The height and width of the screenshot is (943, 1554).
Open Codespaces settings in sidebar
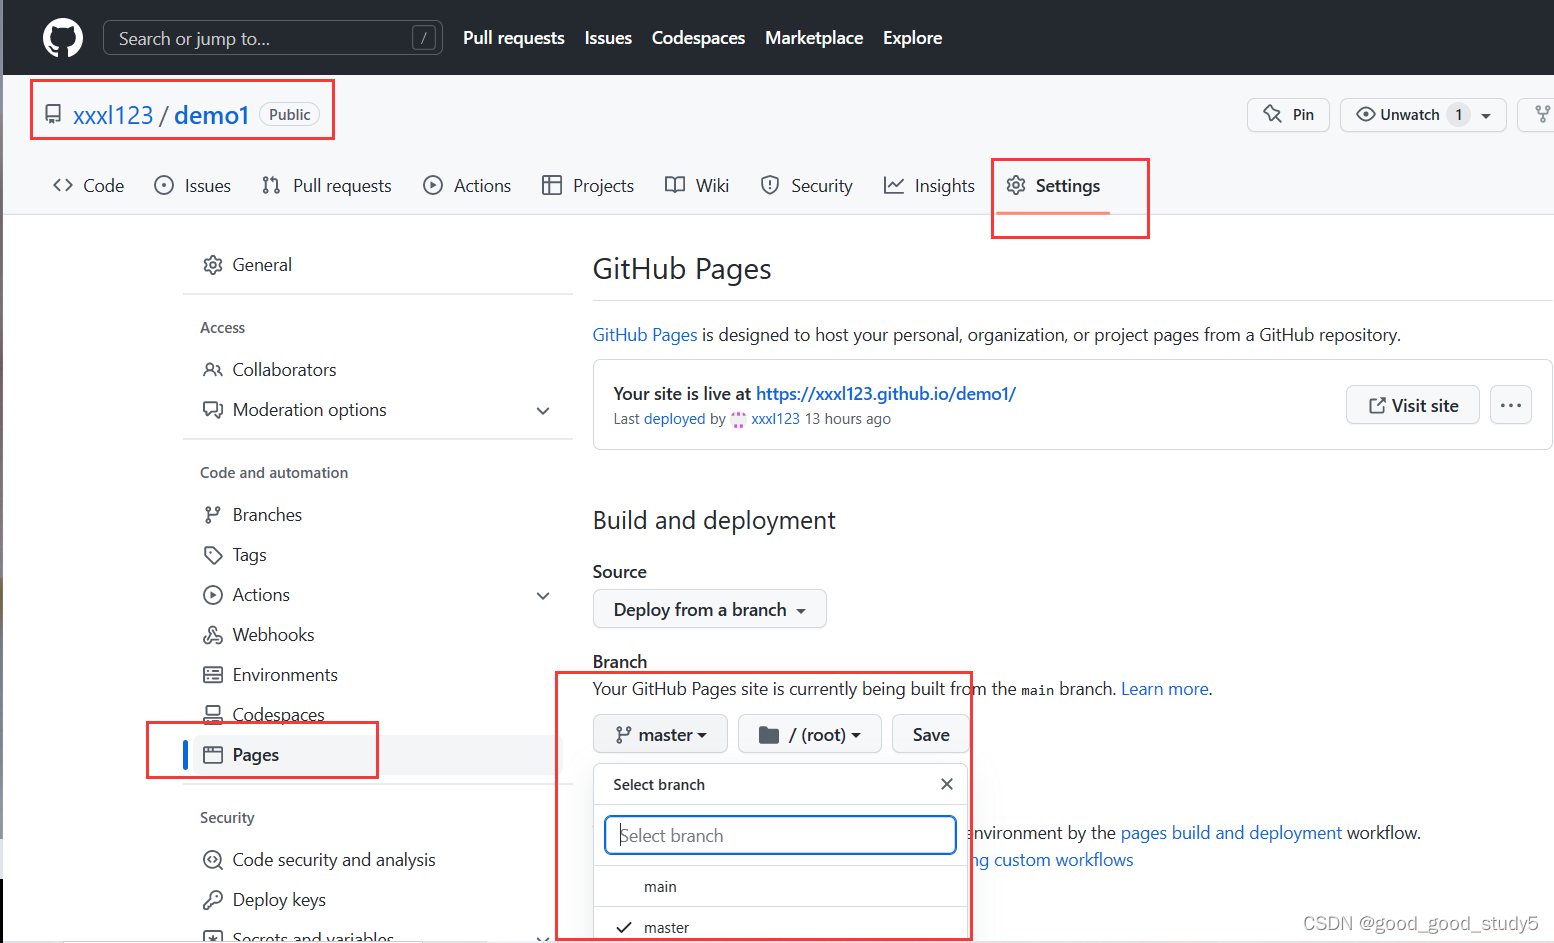278,715
